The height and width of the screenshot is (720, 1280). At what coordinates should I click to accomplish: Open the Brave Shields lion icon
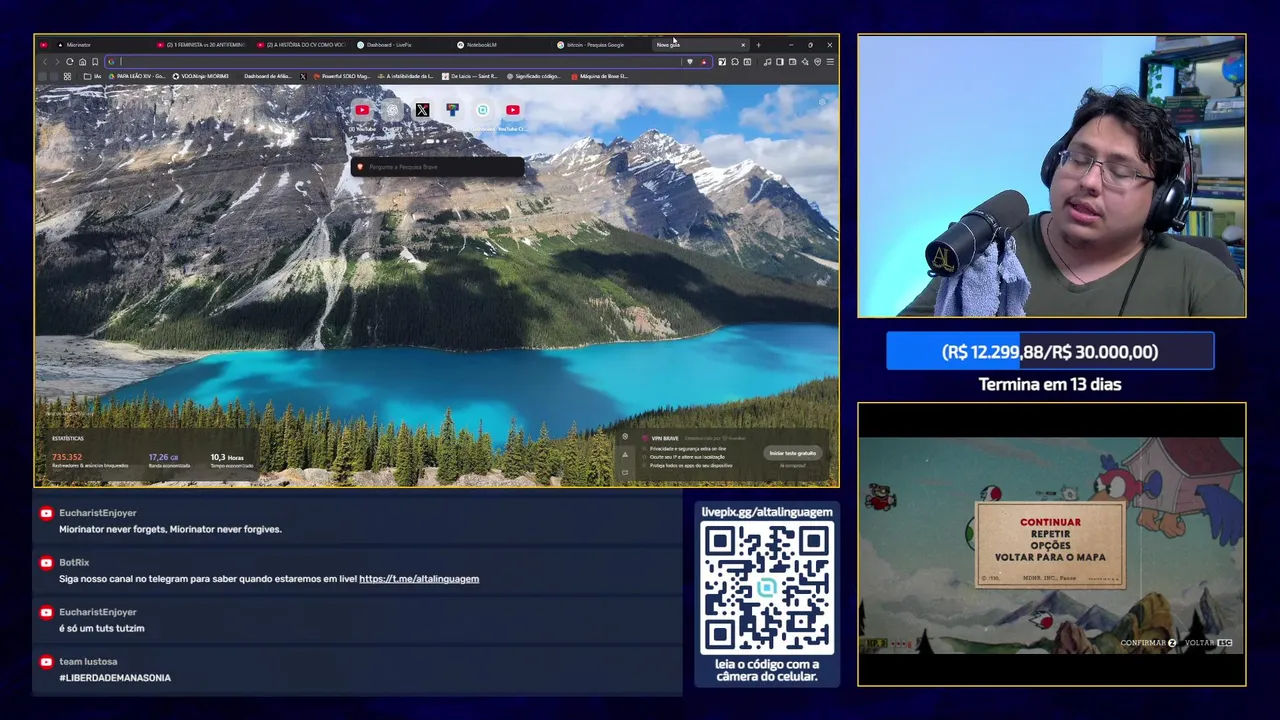[690, 62]
